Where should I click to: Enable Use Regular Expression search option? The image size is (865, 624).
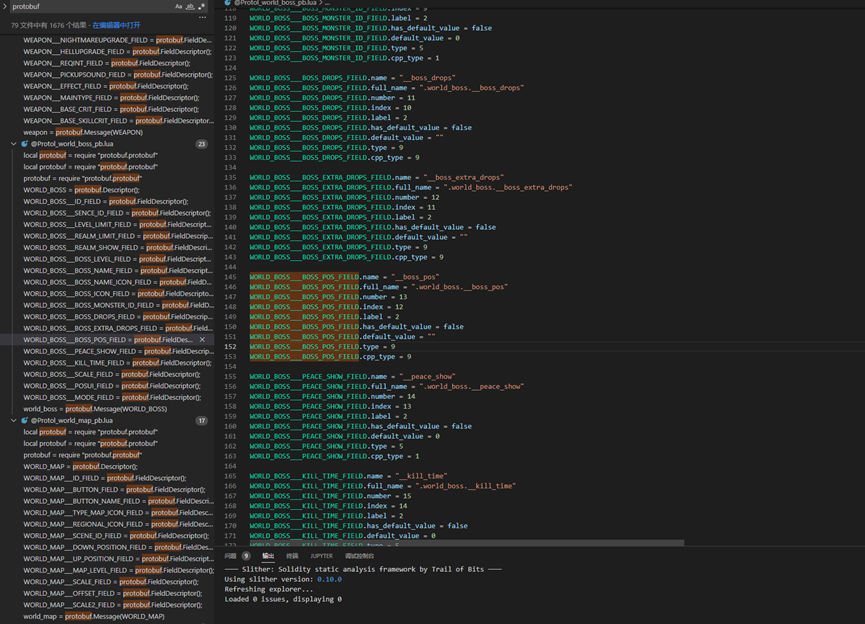coord(201,6)
